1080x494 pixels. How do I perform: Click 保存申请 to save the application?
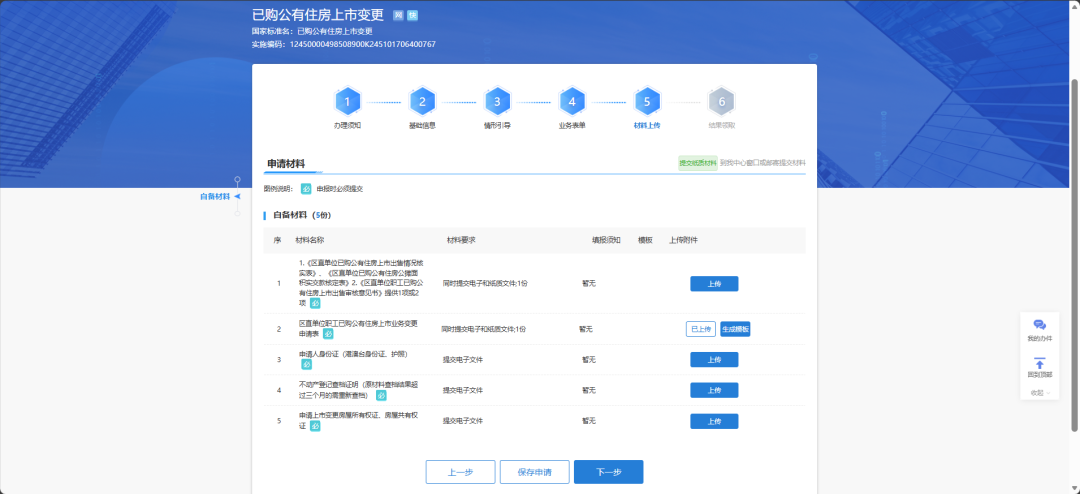click(534, 472)
